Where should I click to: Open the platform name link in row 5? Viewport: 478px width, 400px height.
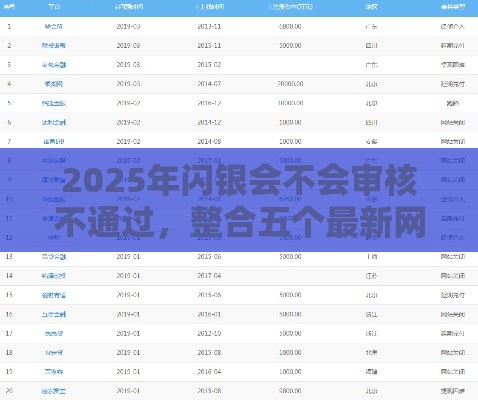point(54,103)
